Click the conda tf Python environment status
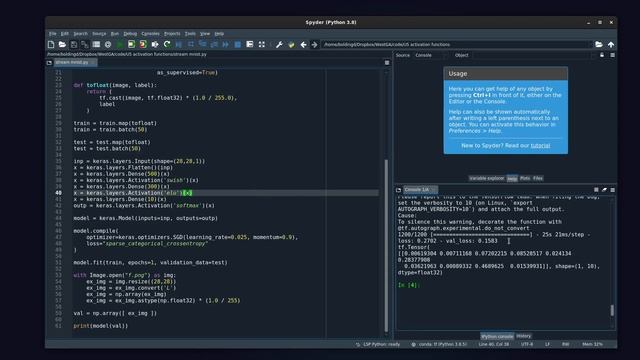Screen dimensions: 640x360 439,344
